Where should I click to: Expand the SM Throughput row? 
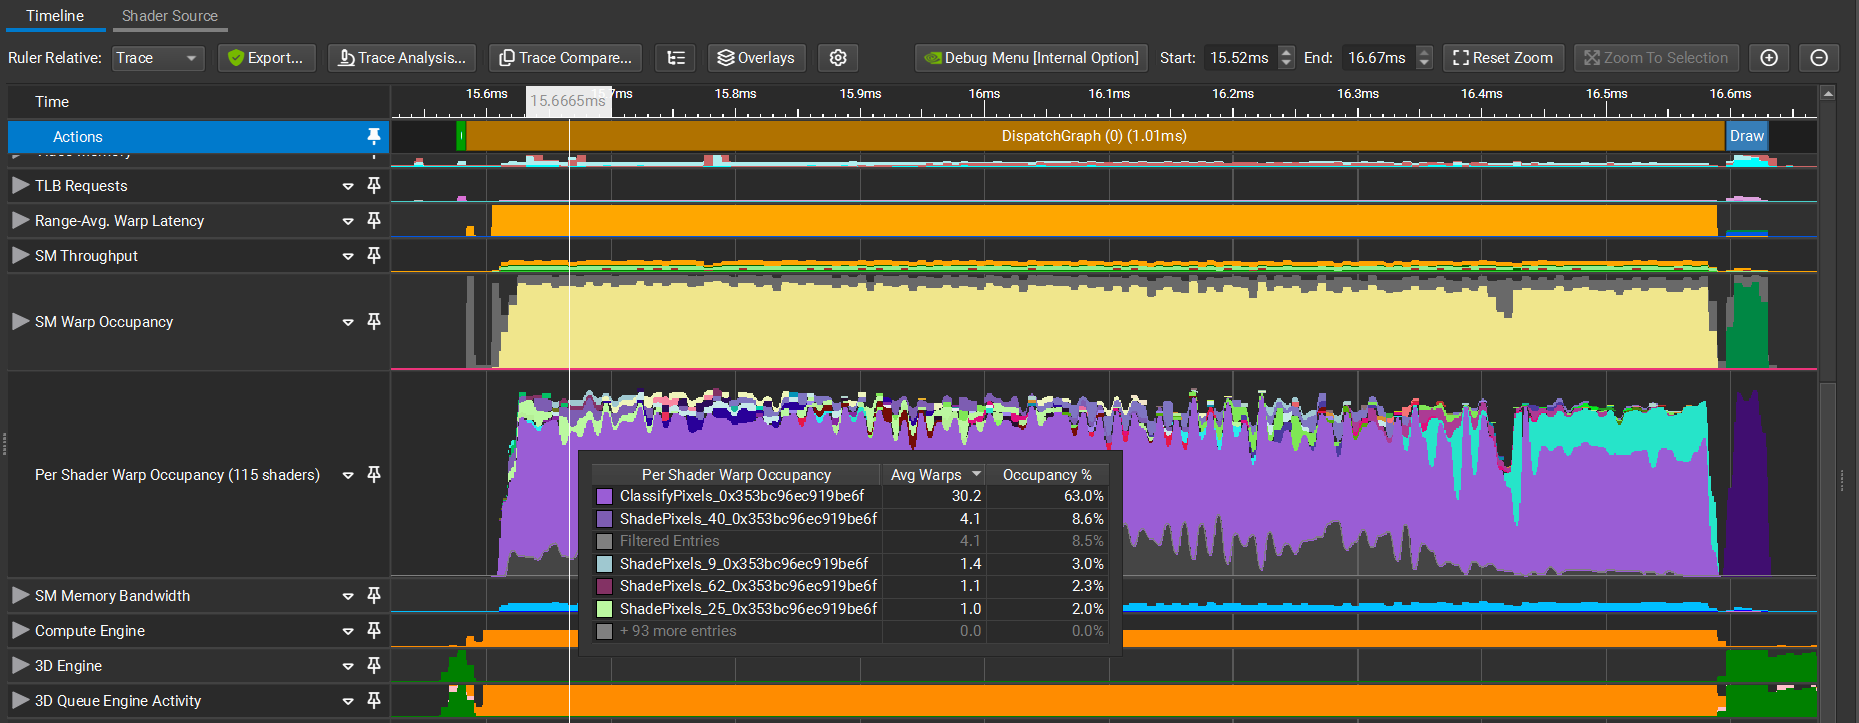20,255
